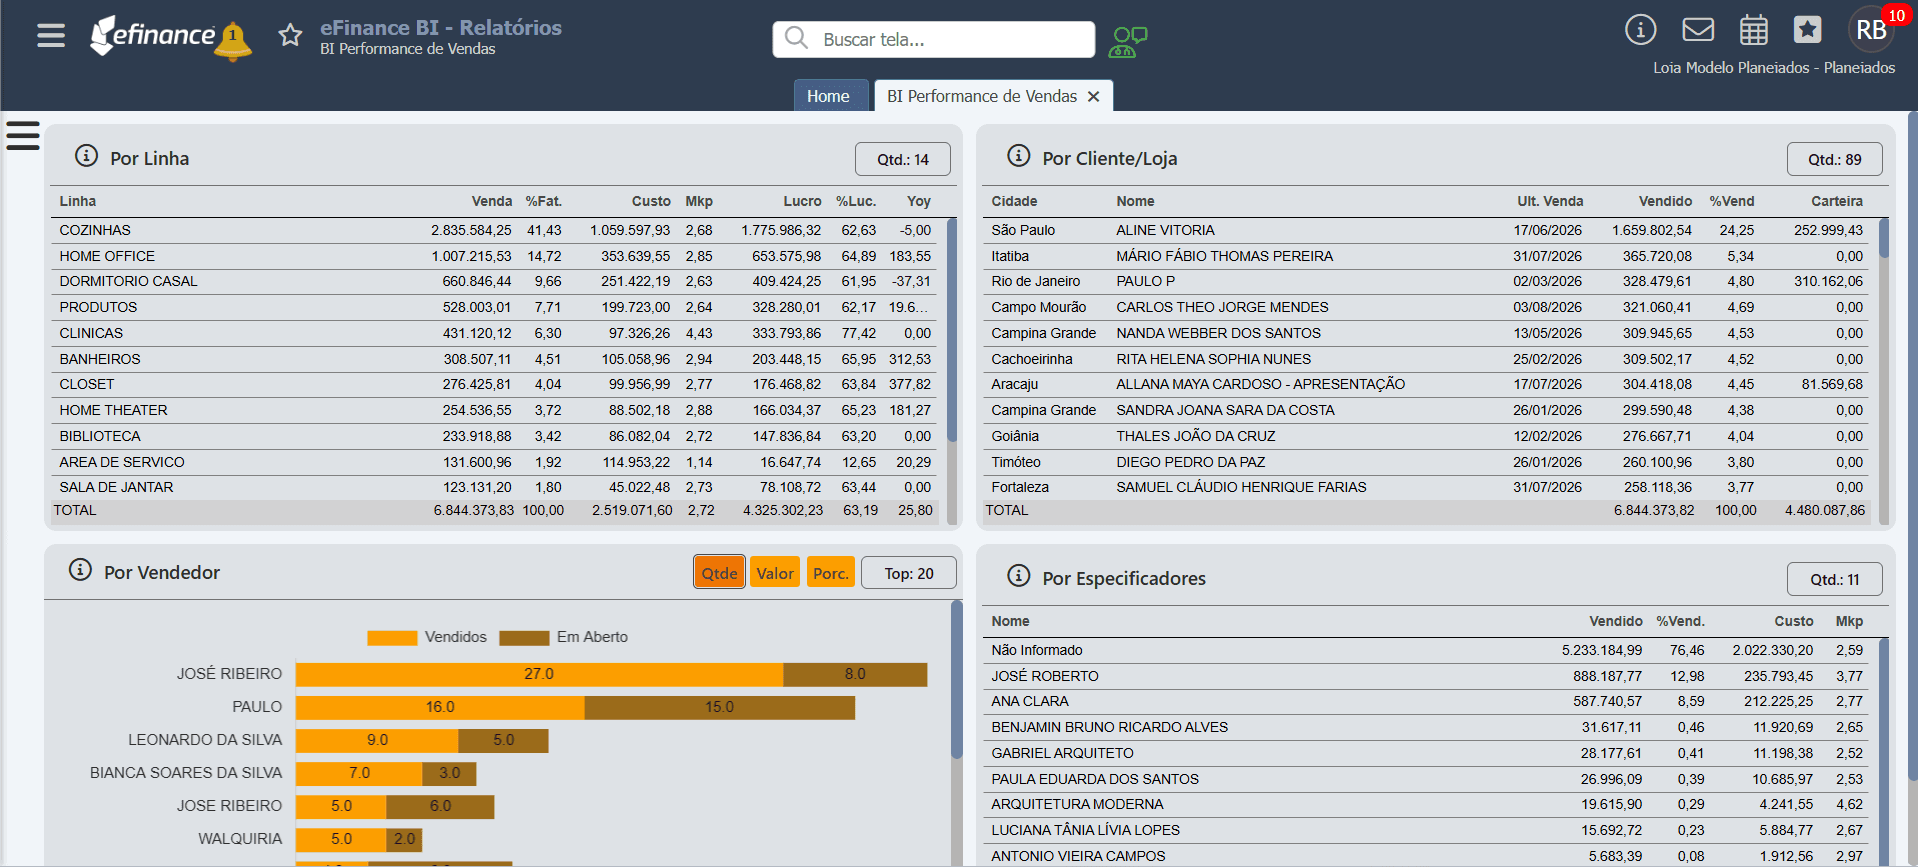Sort clients by Ult. Venda column
Viewport: 1918px width, 867px height.
click(x=1550, y=201)
